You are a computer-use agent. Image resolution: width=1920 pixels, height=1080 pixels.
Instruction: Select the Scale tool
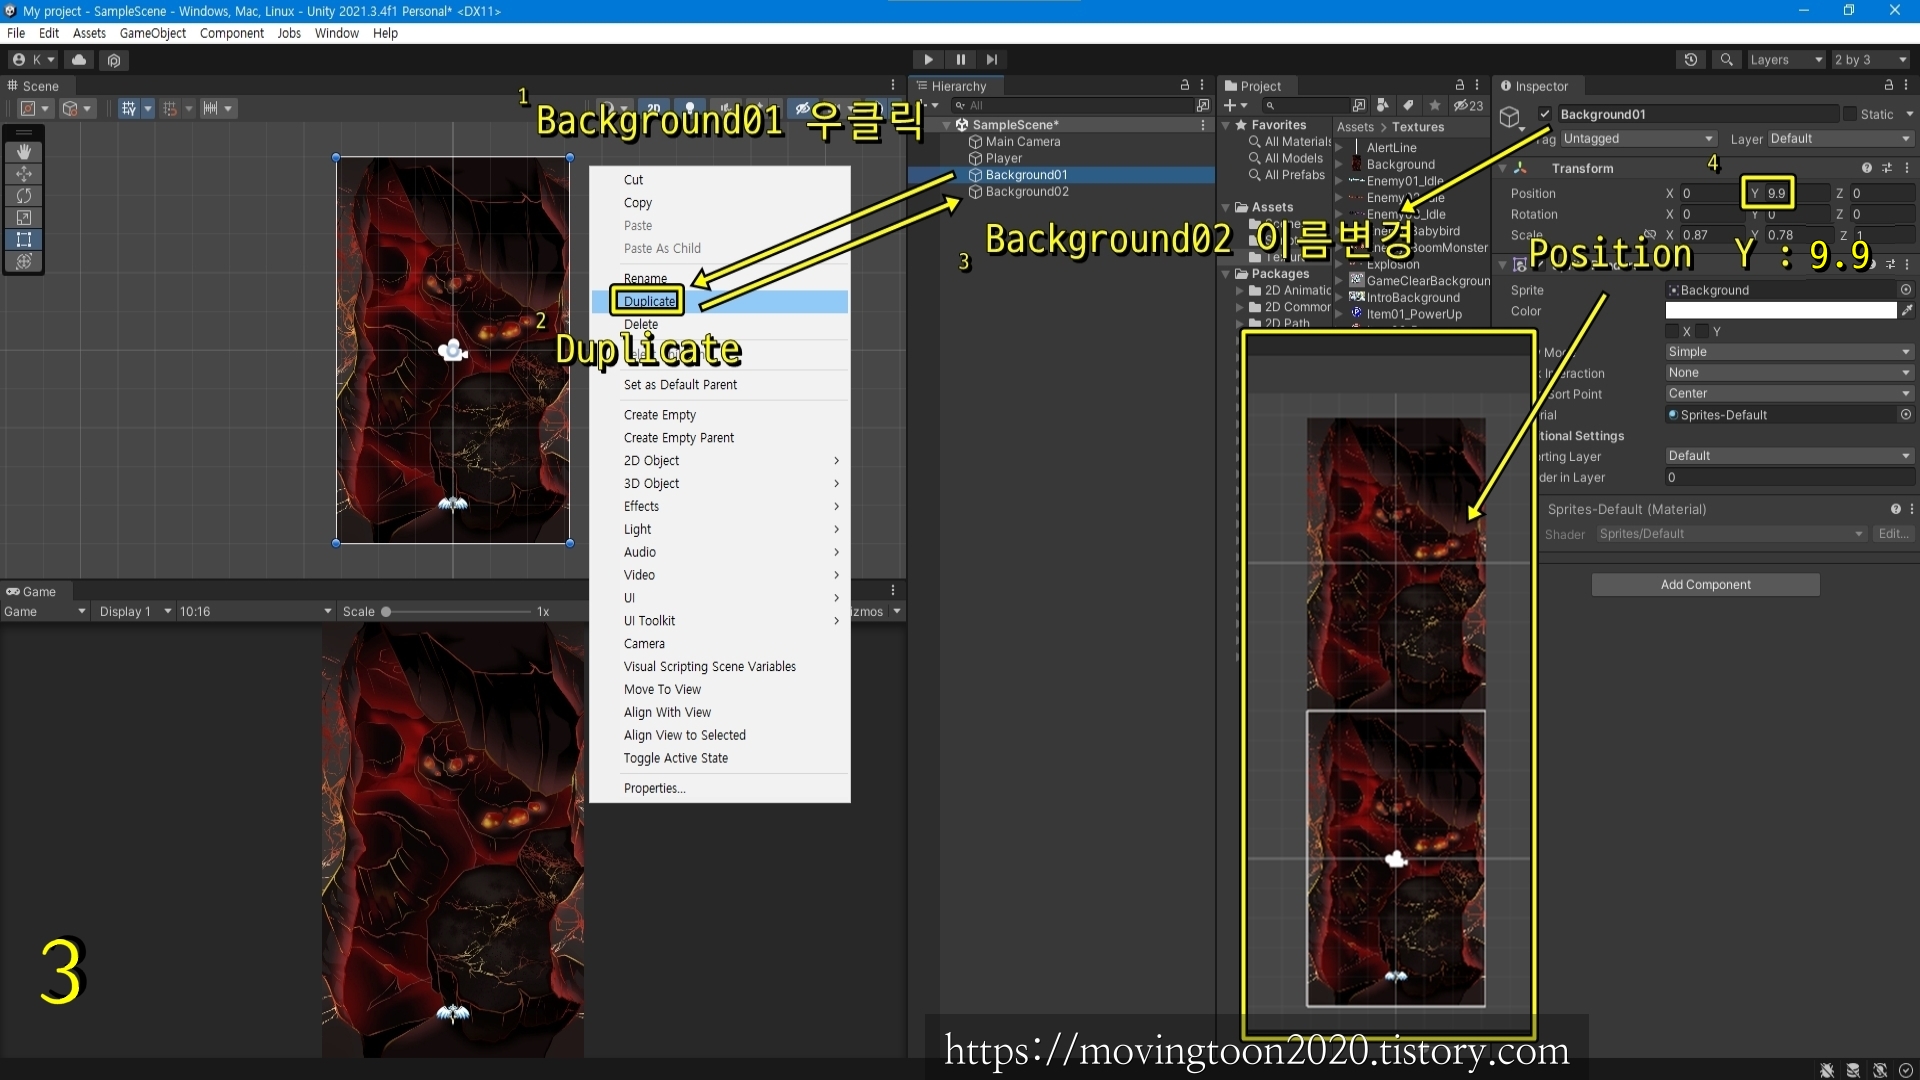(24, 218)
